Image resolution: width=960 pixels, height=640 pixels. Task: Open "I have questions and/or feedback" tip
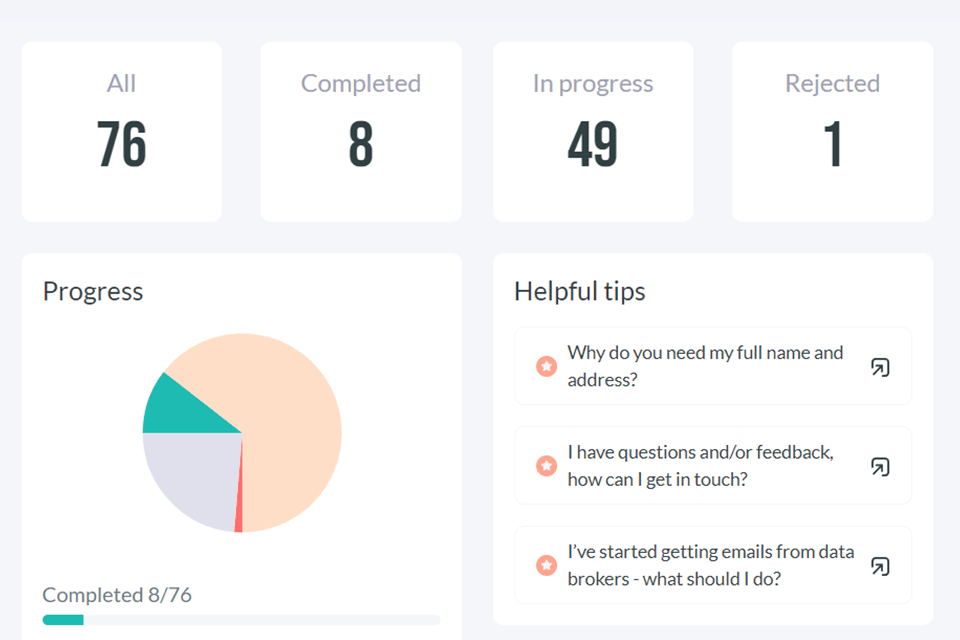[700, 466]
